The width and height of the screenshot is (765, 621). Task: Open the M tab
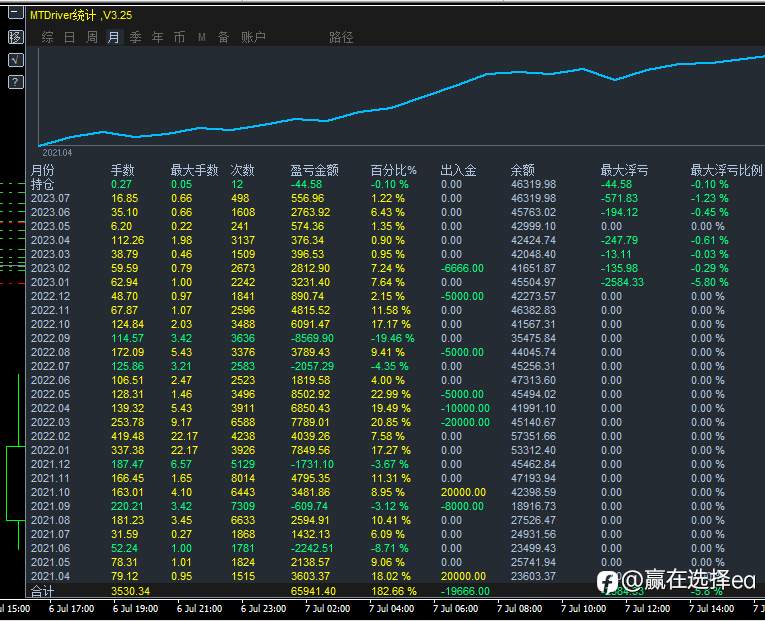201,37
